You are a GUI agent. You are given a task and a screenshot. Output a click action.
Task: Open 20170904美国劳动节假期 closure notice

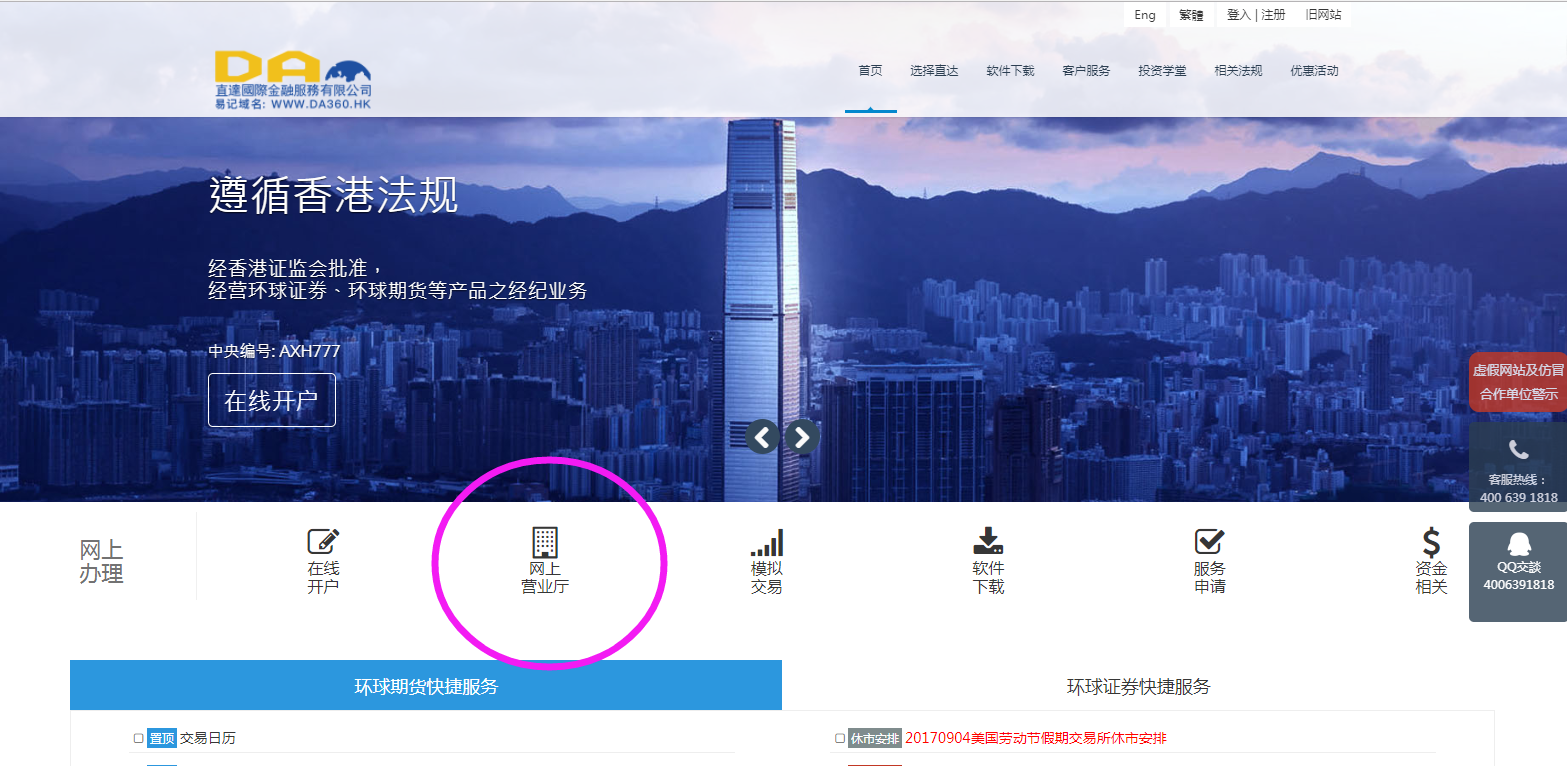pyautogui.click(x=1036, y=738)
